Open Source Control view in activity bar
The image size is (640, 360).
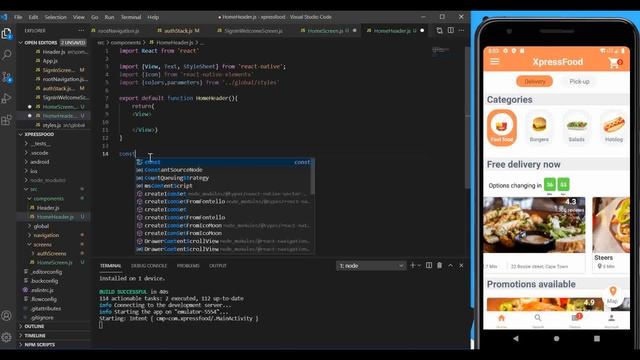(x=7, y=77)
